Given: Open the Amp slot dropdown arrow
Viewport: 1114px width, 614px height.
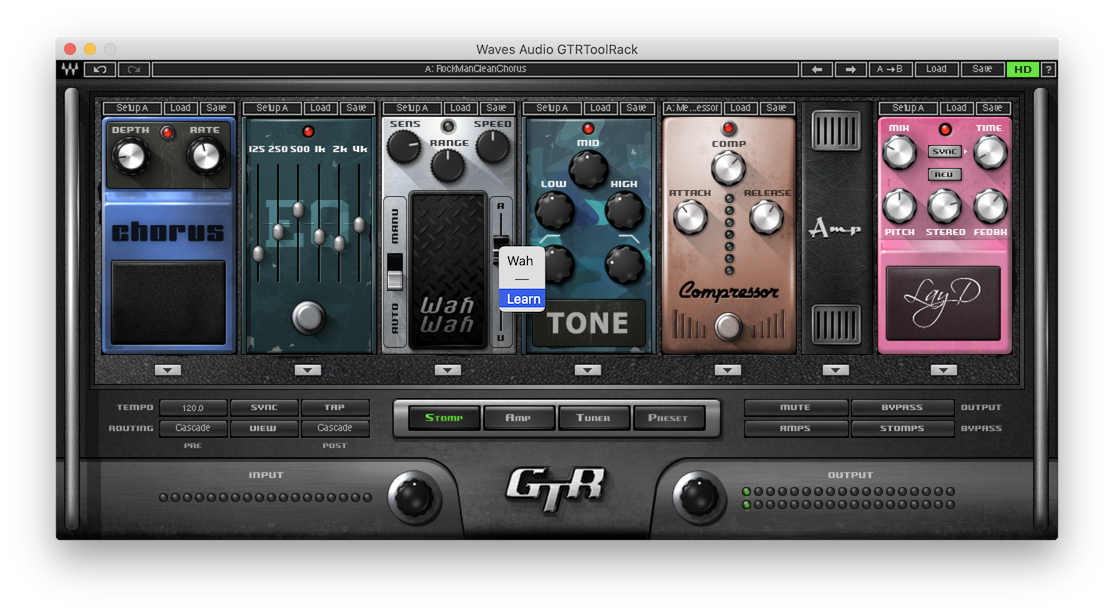Looking at the screenshot, I should coord(836,370).
